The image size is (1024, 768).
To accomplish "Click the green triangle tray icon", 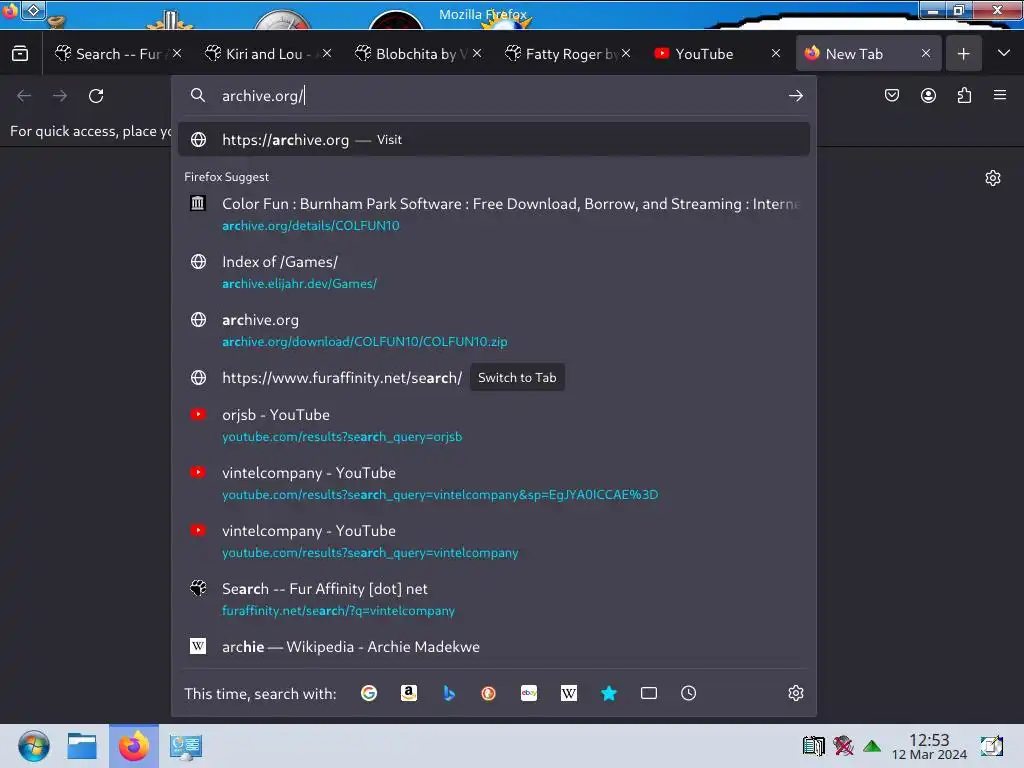I will (872, 746).
